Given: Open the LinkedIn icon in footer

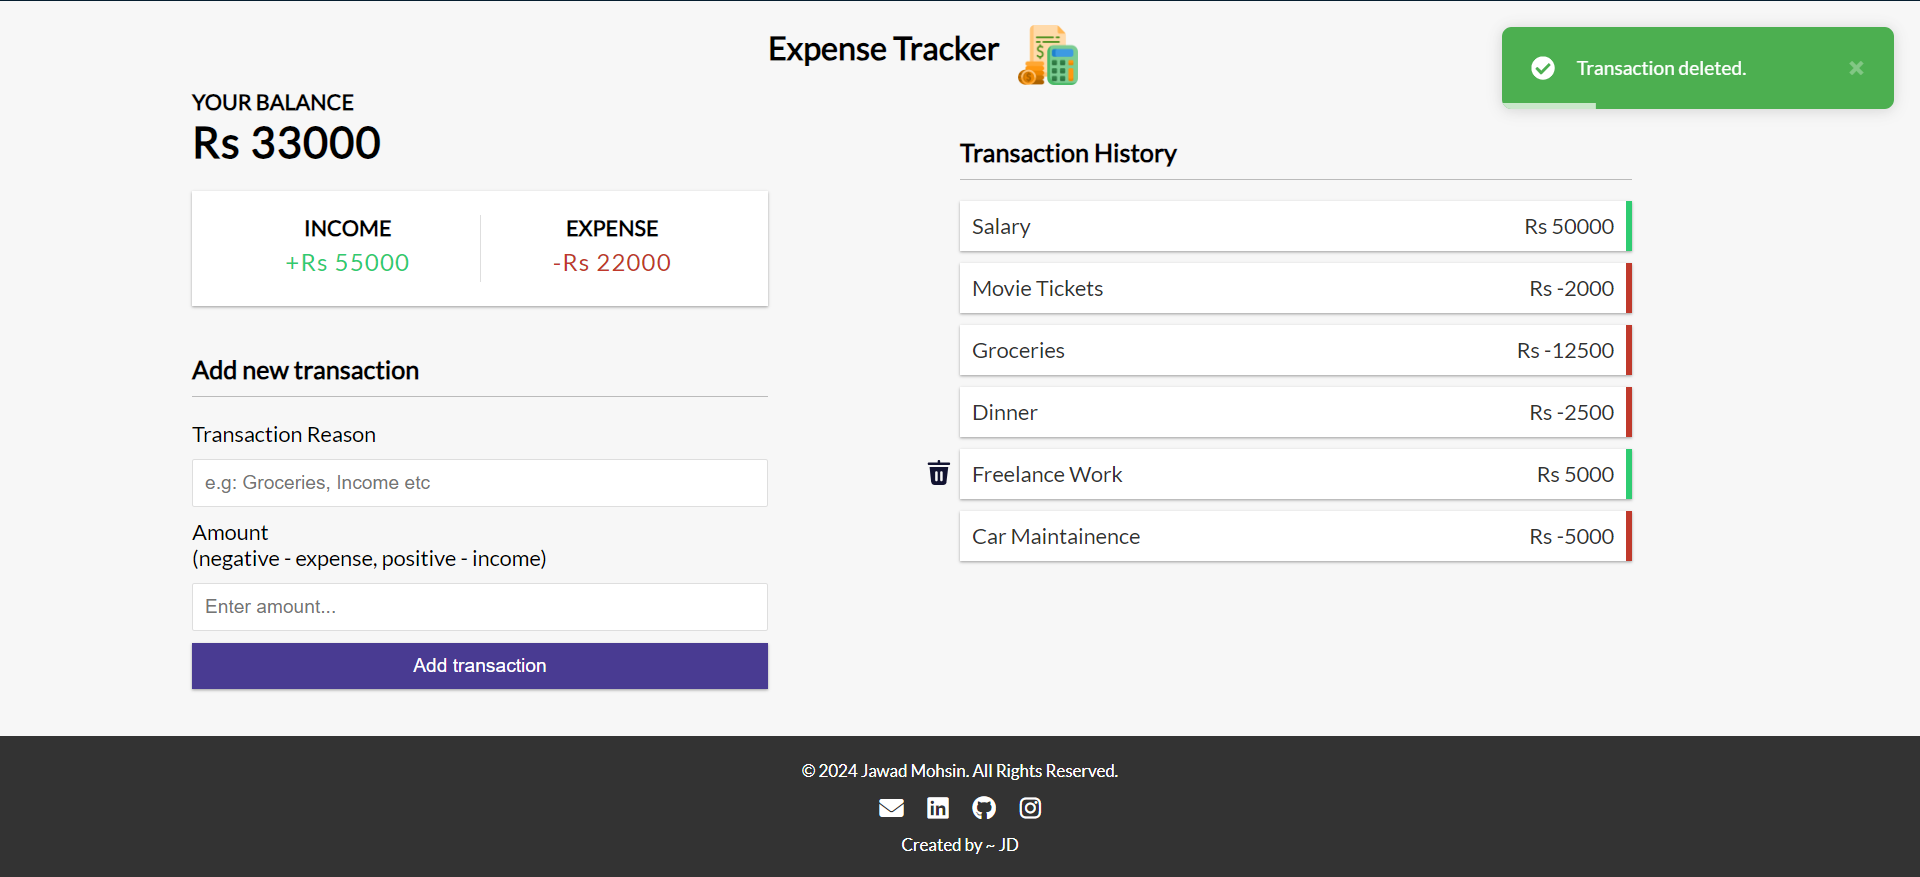Looking at the screenshot, I should (938, 808).
